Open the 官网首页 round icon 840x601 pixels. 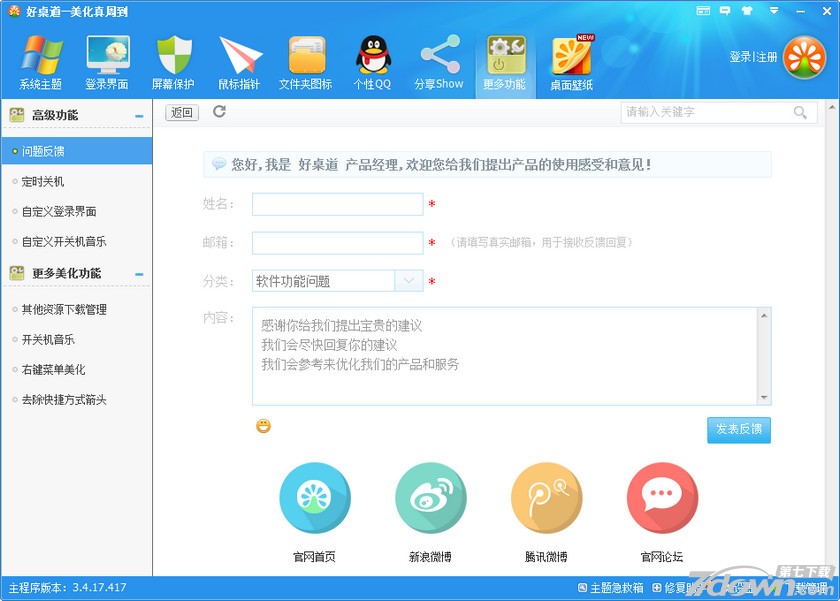pos(315,498)
